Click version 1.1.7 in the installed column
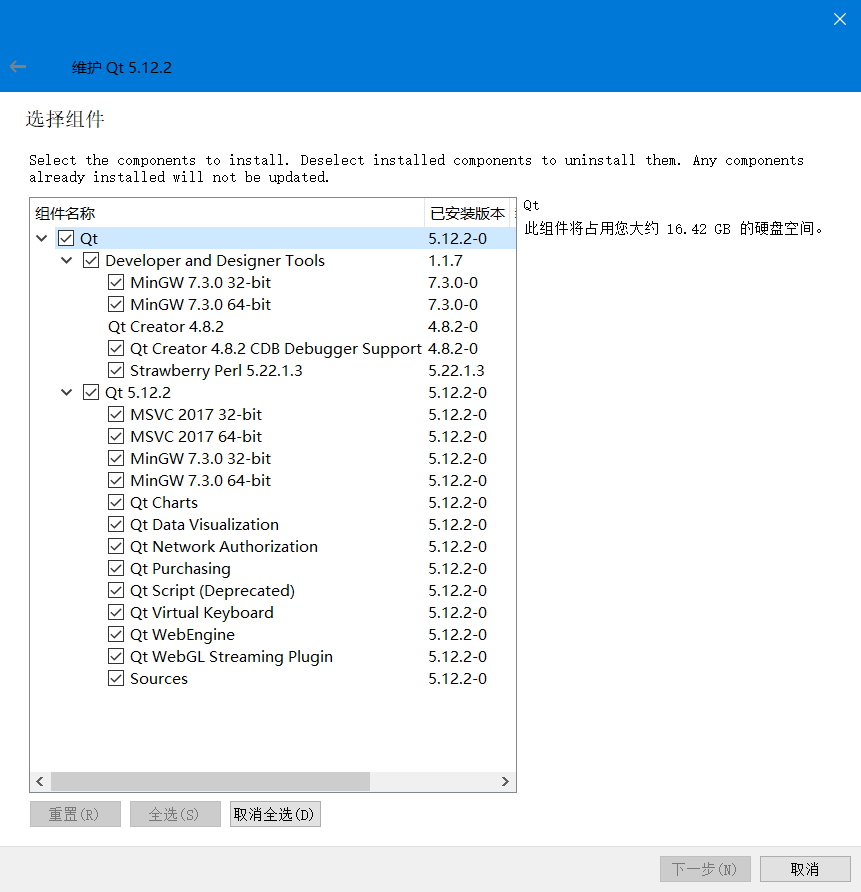The image size is (861, 892). pyautogui.click(x=445, y=261)
